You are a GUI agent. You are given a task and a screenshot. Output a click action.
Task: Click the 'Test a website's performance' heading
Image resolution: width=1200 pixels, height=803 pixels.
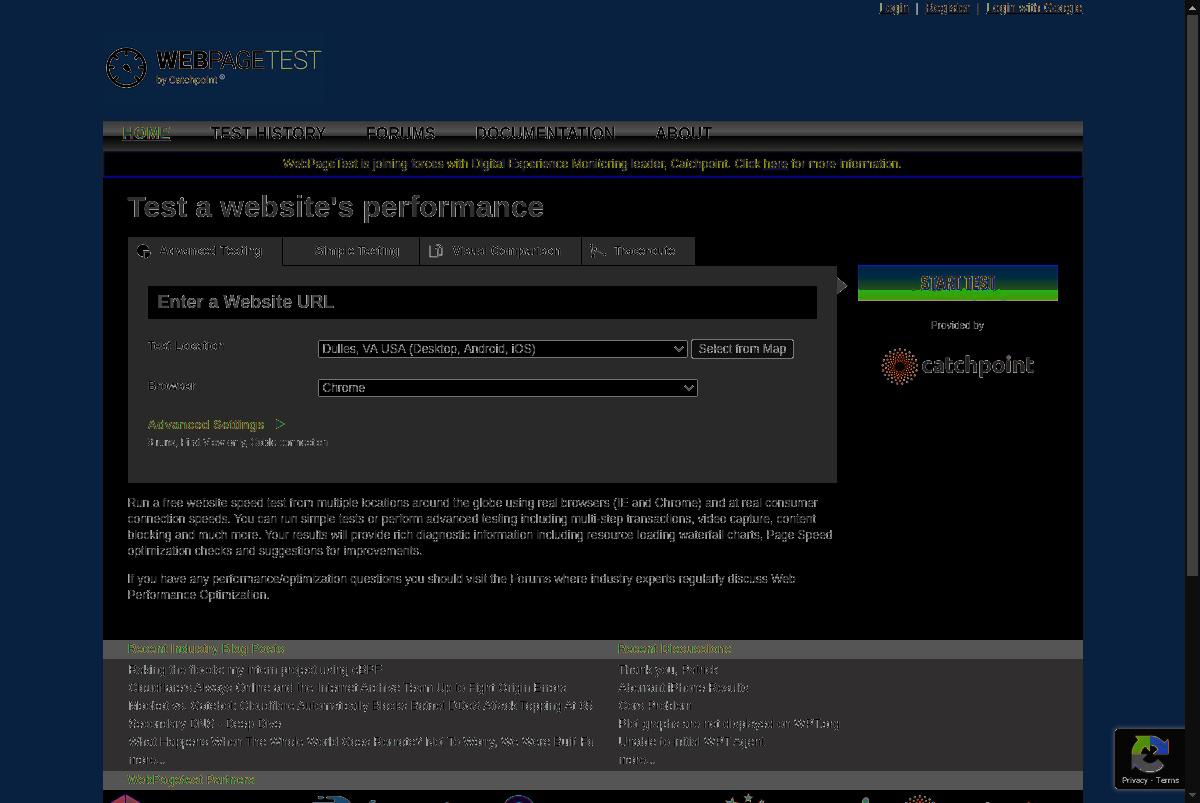click(336, 207)
